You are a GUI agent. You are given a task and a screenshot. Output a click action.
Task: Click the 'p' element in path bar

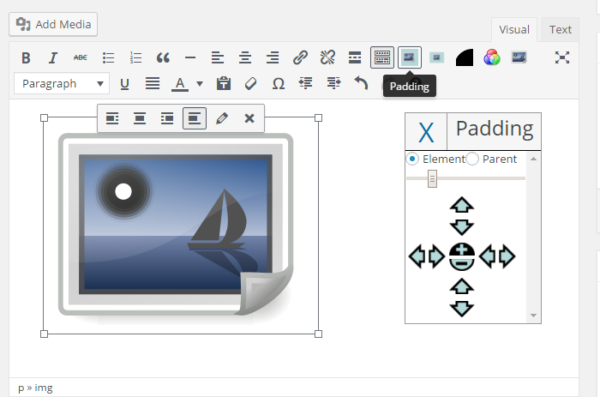(21, 389)
